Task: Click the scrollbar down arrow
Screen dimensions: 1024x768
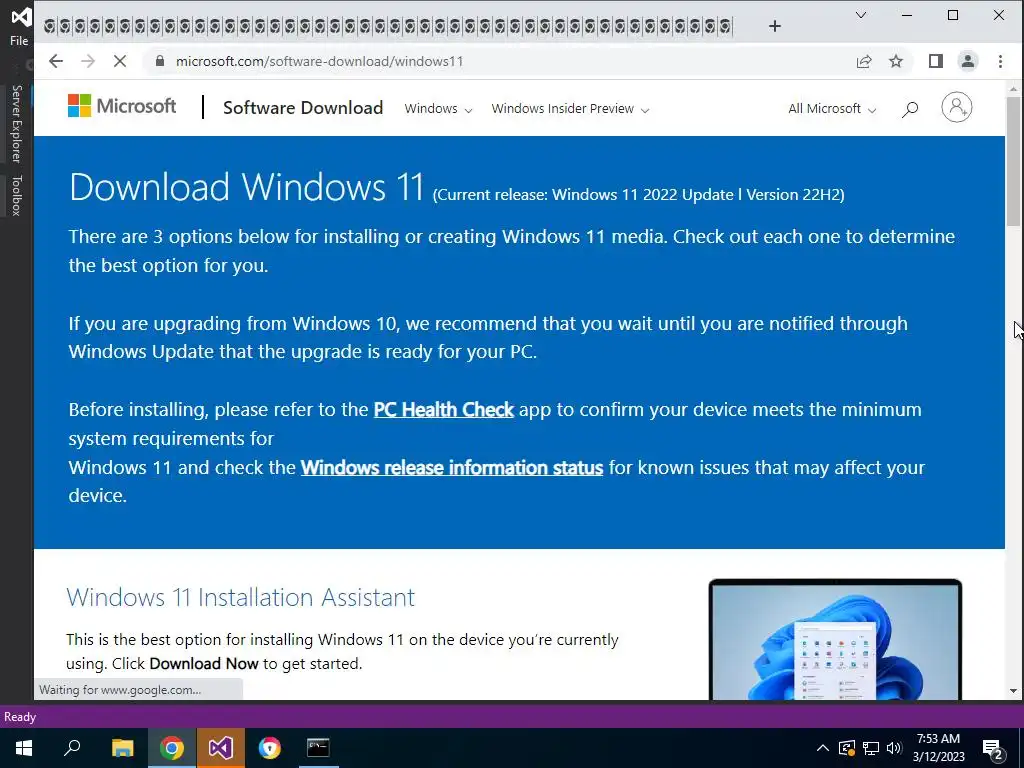Action: click(x=1014, y=690)
